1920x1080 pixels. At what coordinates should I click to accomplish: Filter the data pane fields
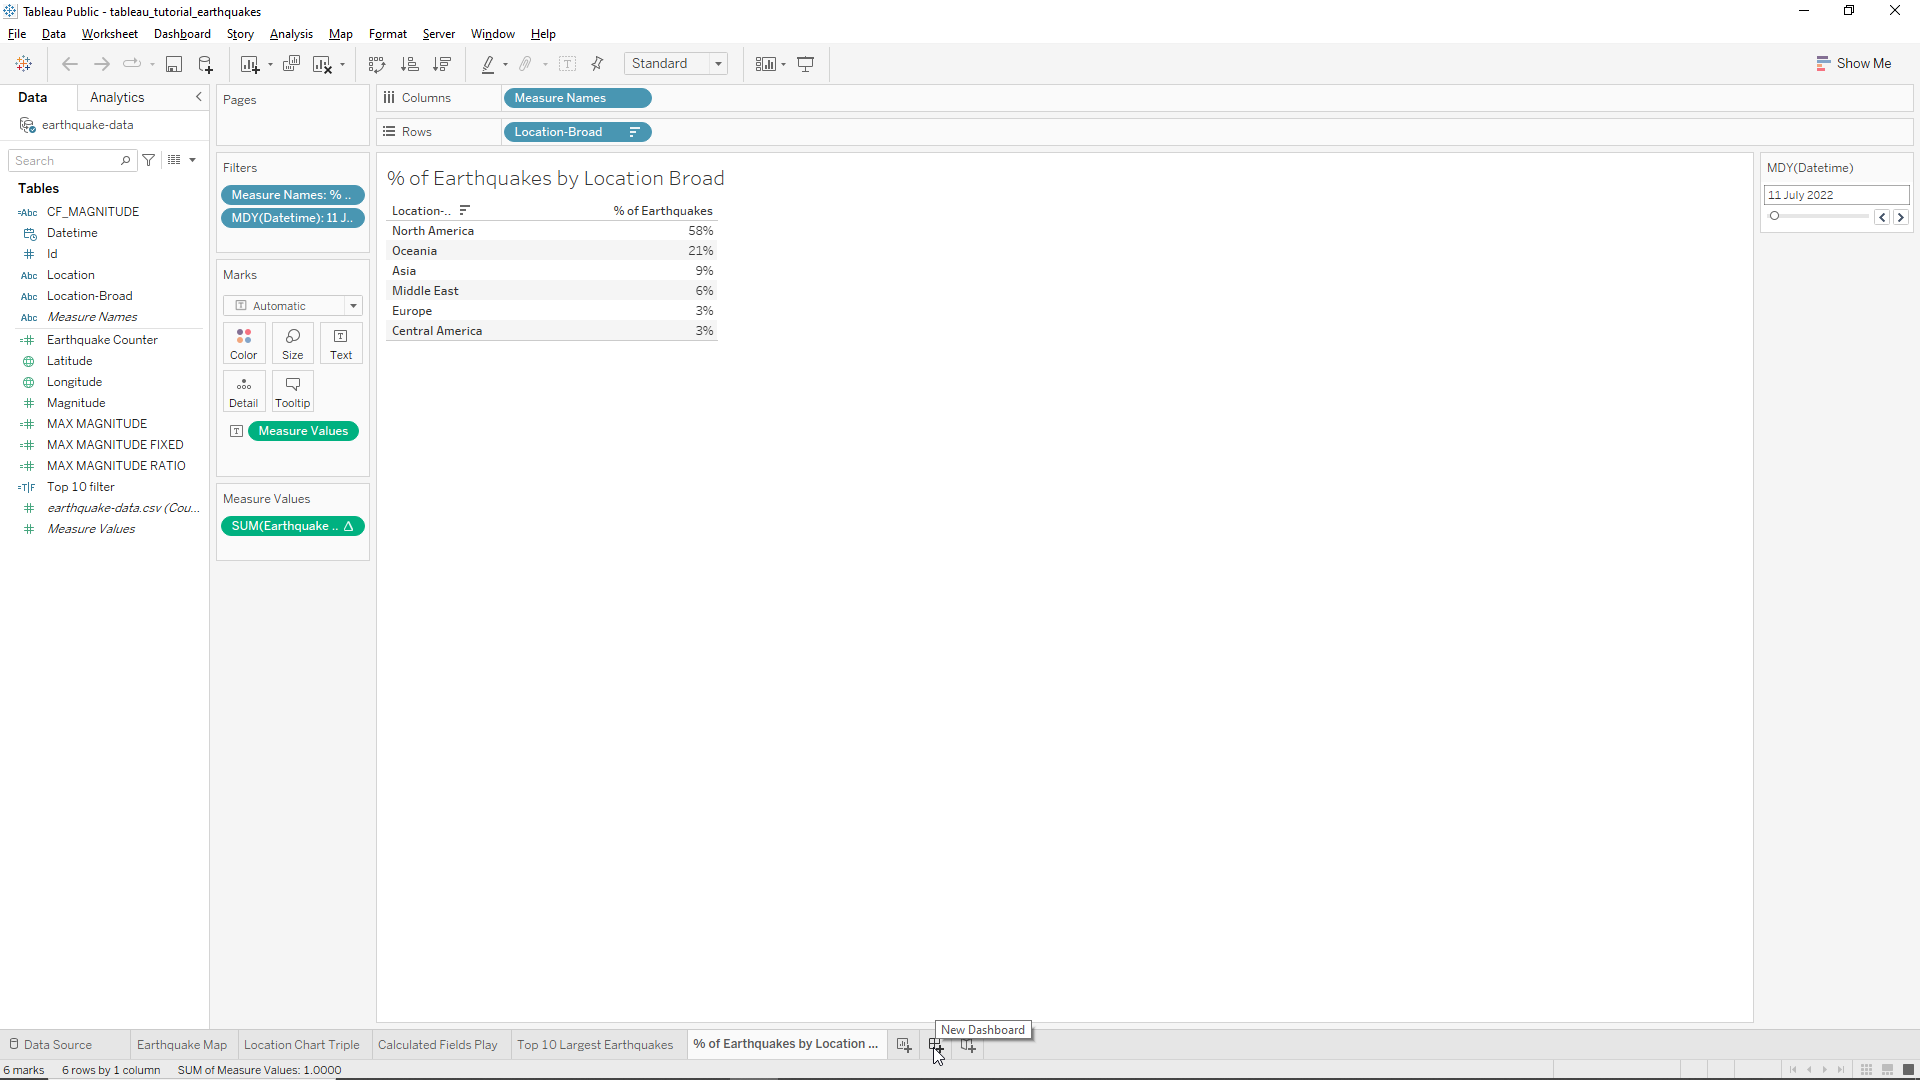point(149,160)
